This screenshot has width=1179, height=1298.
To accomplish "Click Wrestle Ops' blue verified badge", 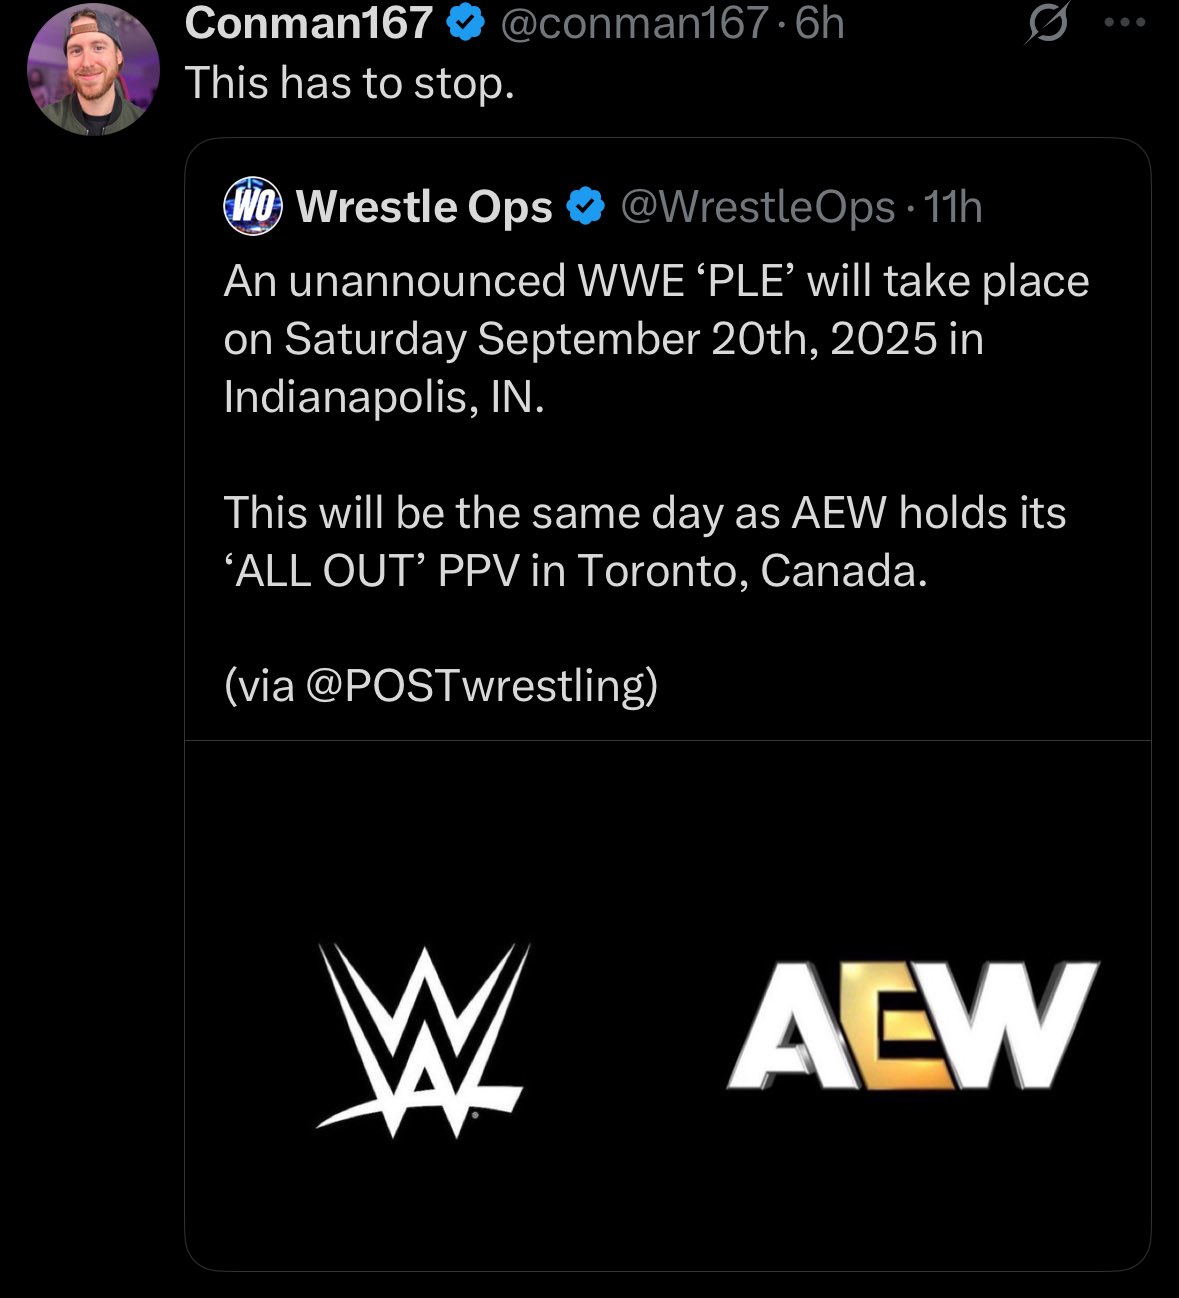I will (x=586, y=207).
